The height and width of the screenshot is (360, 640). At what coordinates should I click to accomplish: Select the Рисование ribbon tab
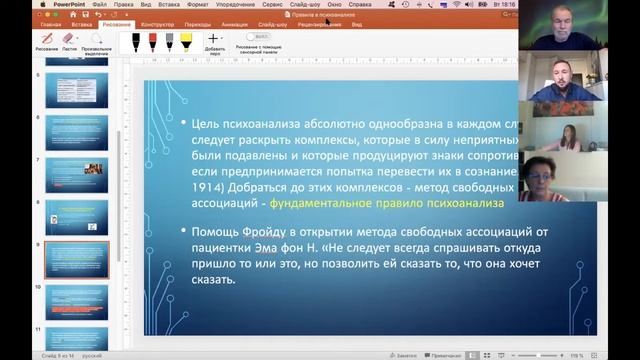(x=116, y=24)
